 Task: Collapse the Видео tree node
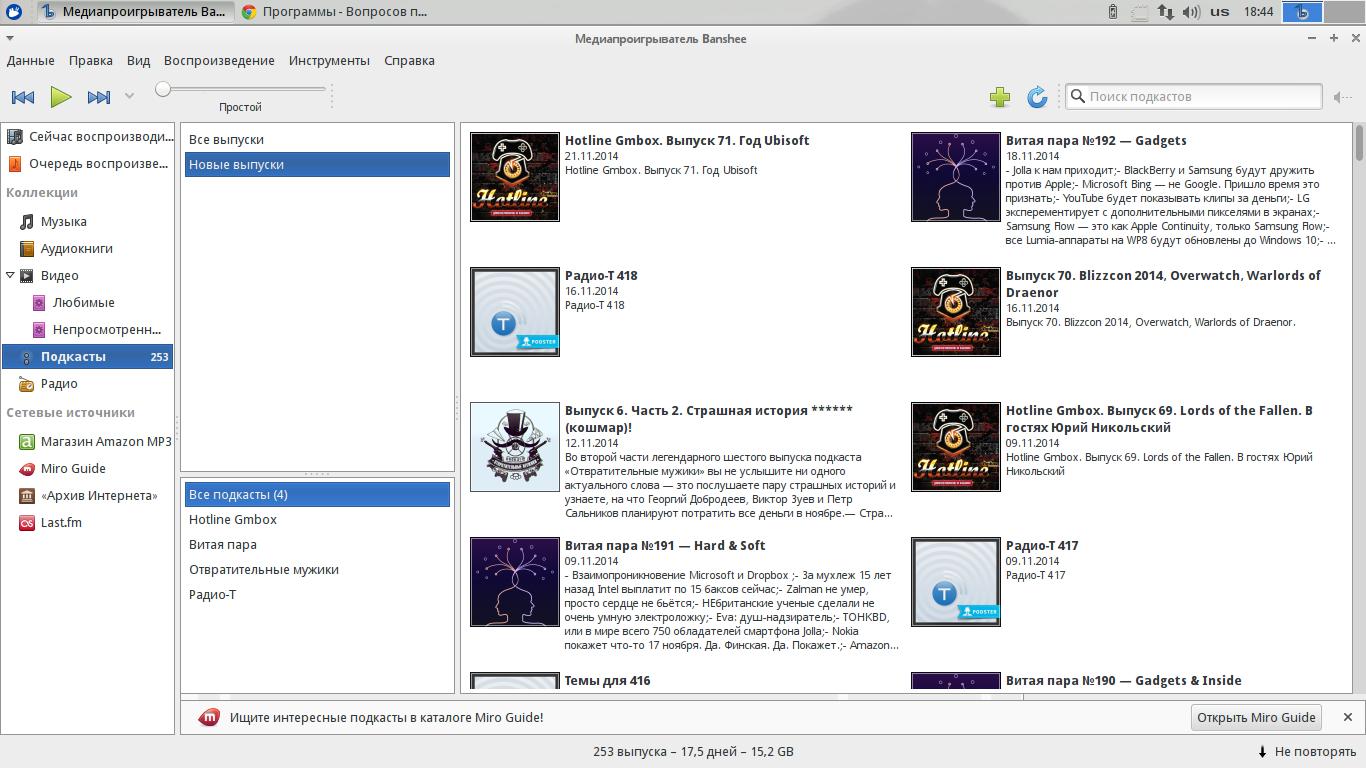click(10, 275)
